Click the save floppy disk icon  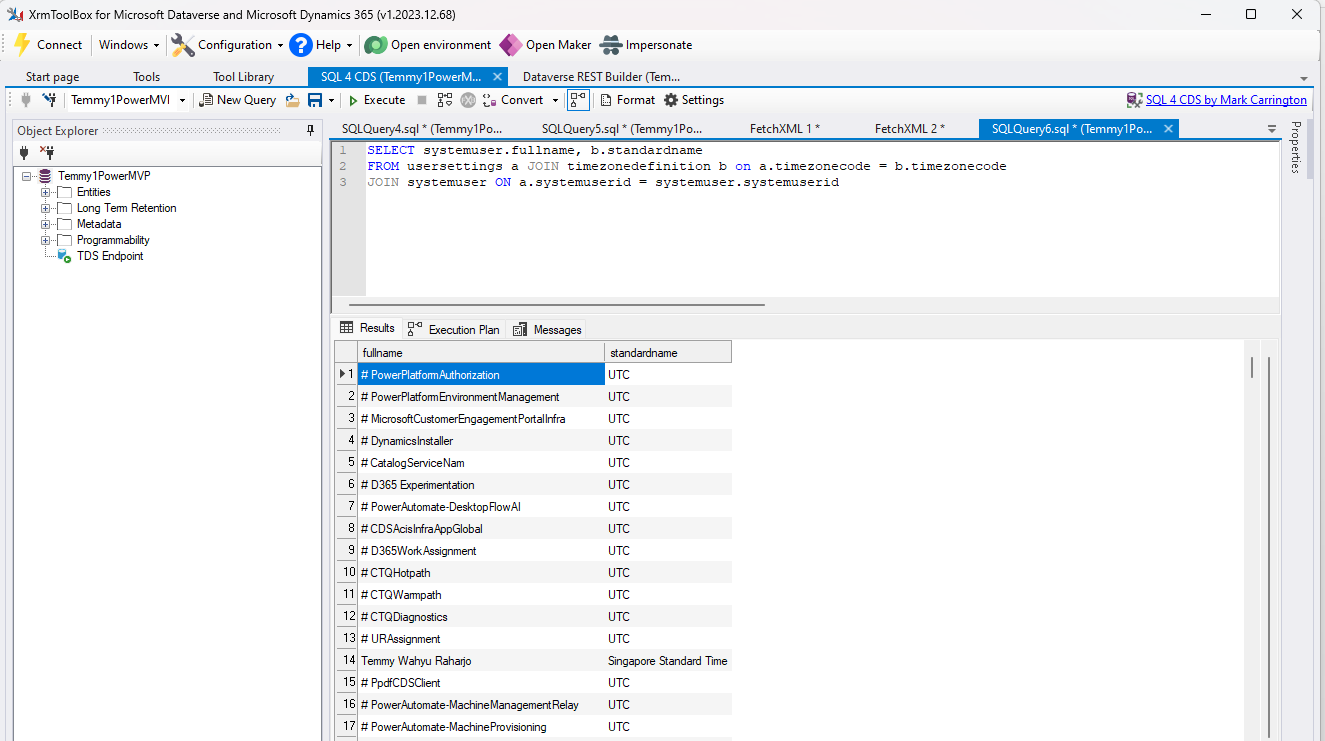click(315, 100)
